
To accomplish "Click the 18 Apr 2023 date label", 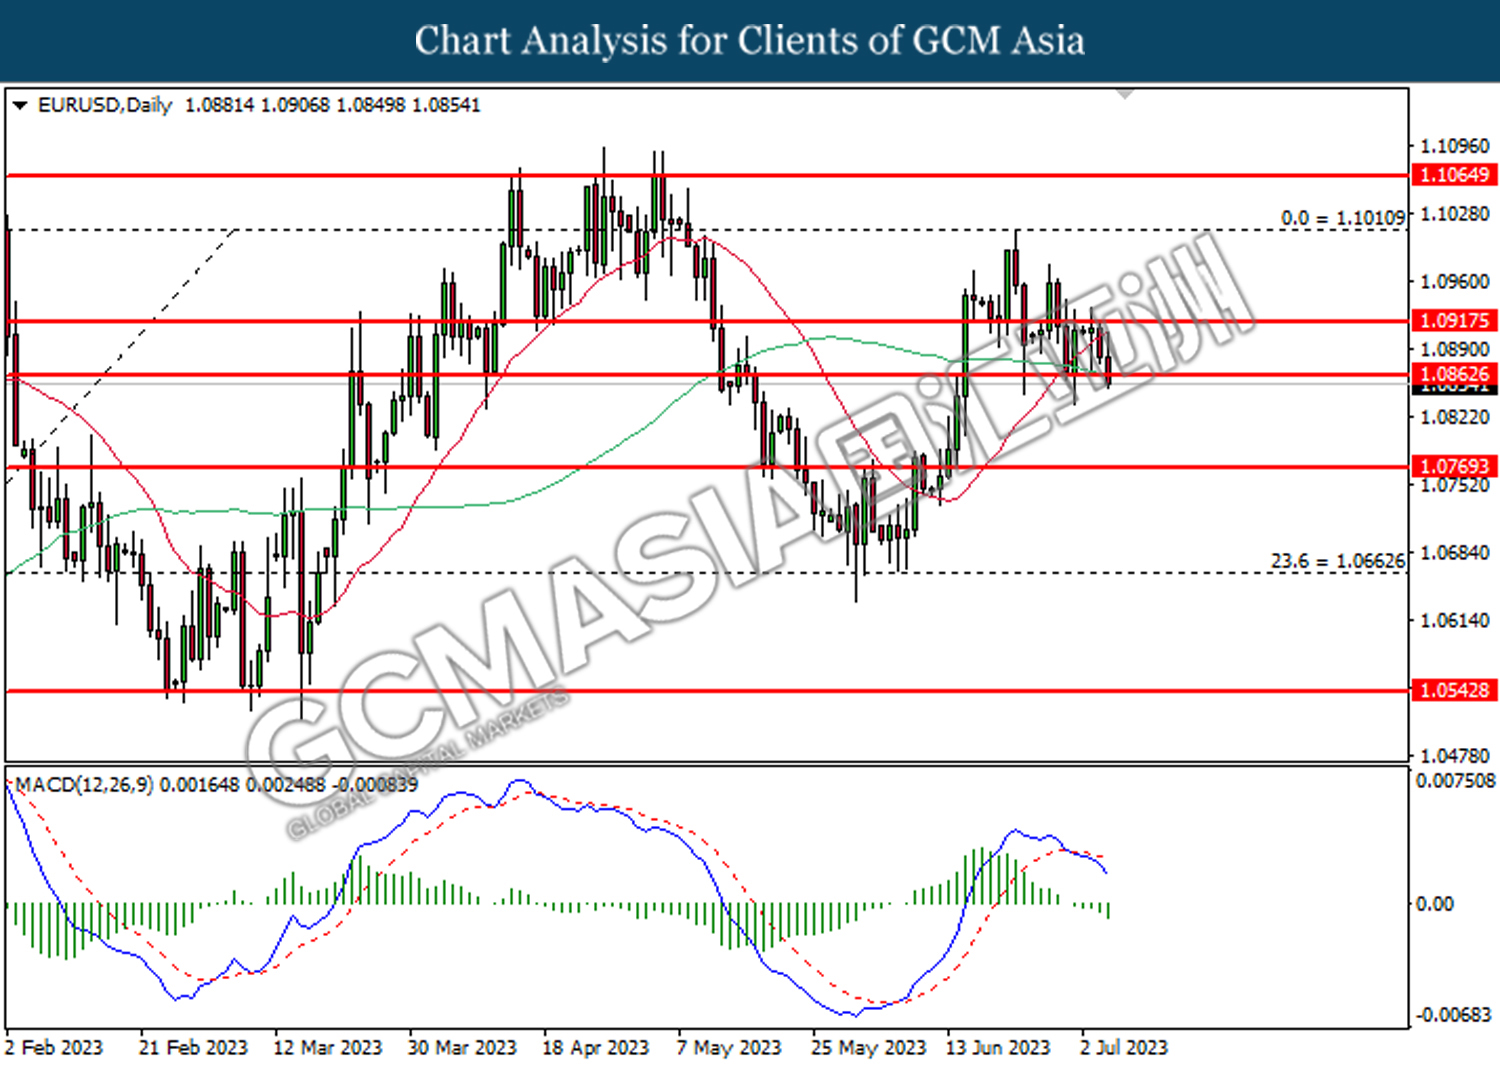I will (x=595, y=1047).
